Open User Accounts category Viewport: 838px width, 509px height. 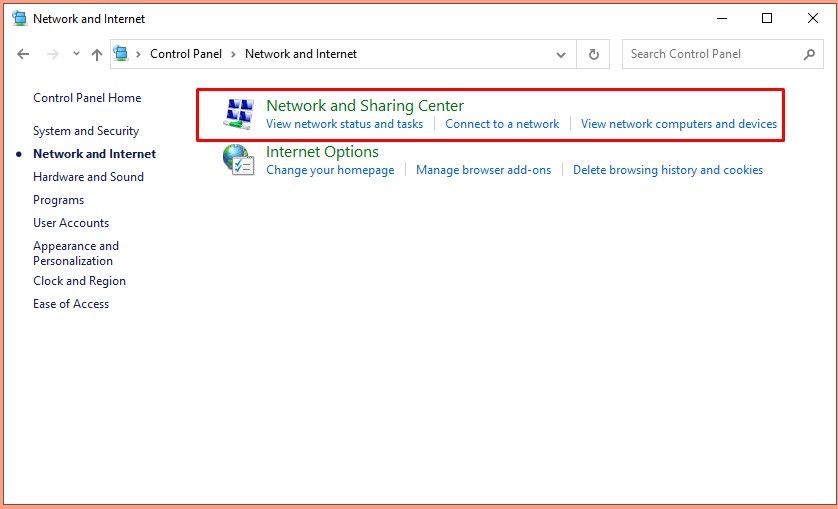71,223
